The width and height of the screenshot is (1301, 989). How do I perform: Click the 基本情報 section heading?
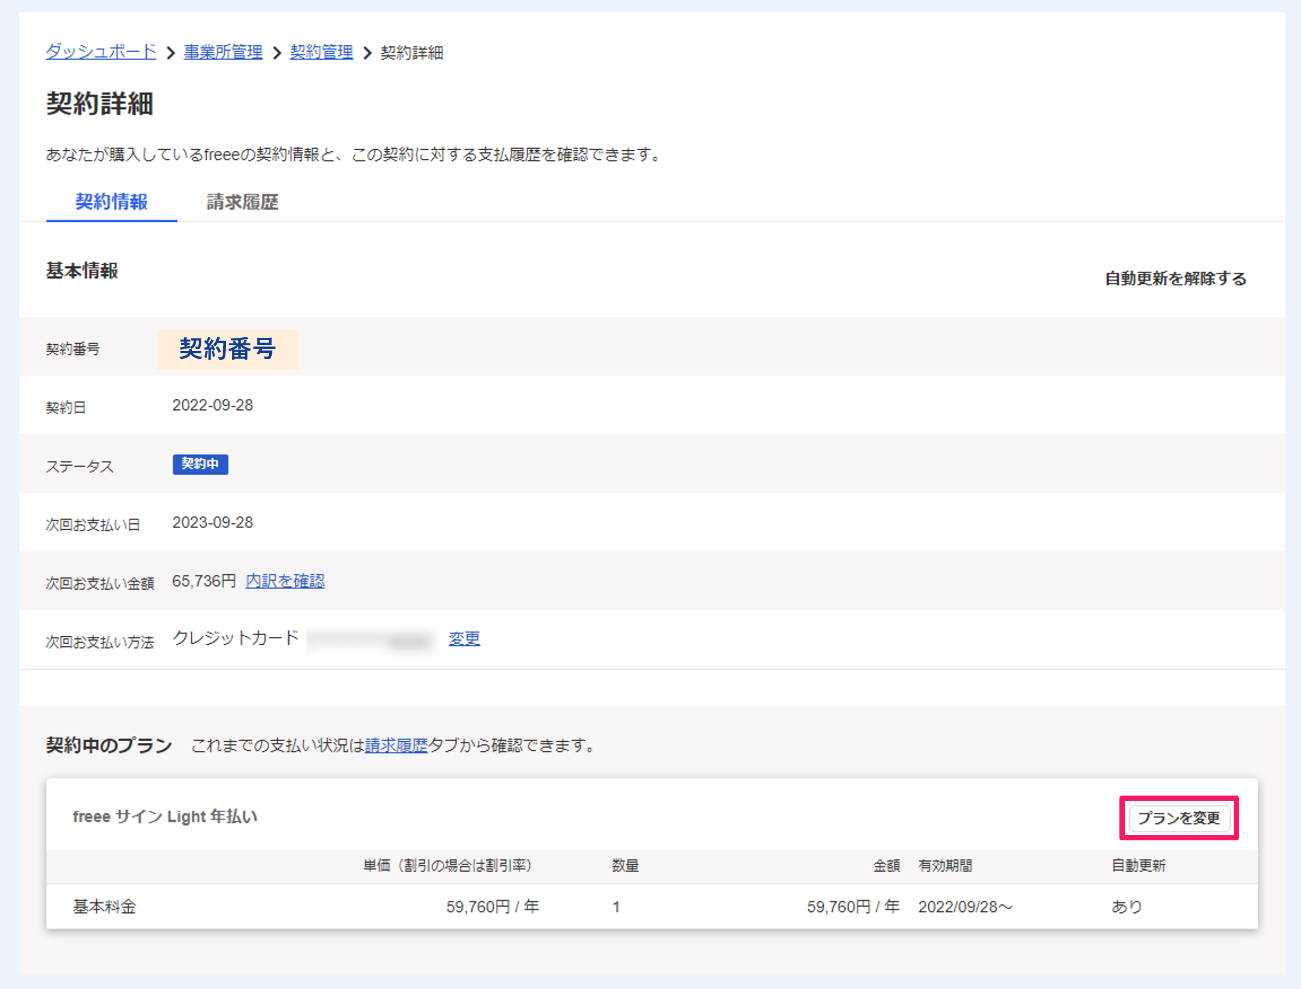[82, 271]
